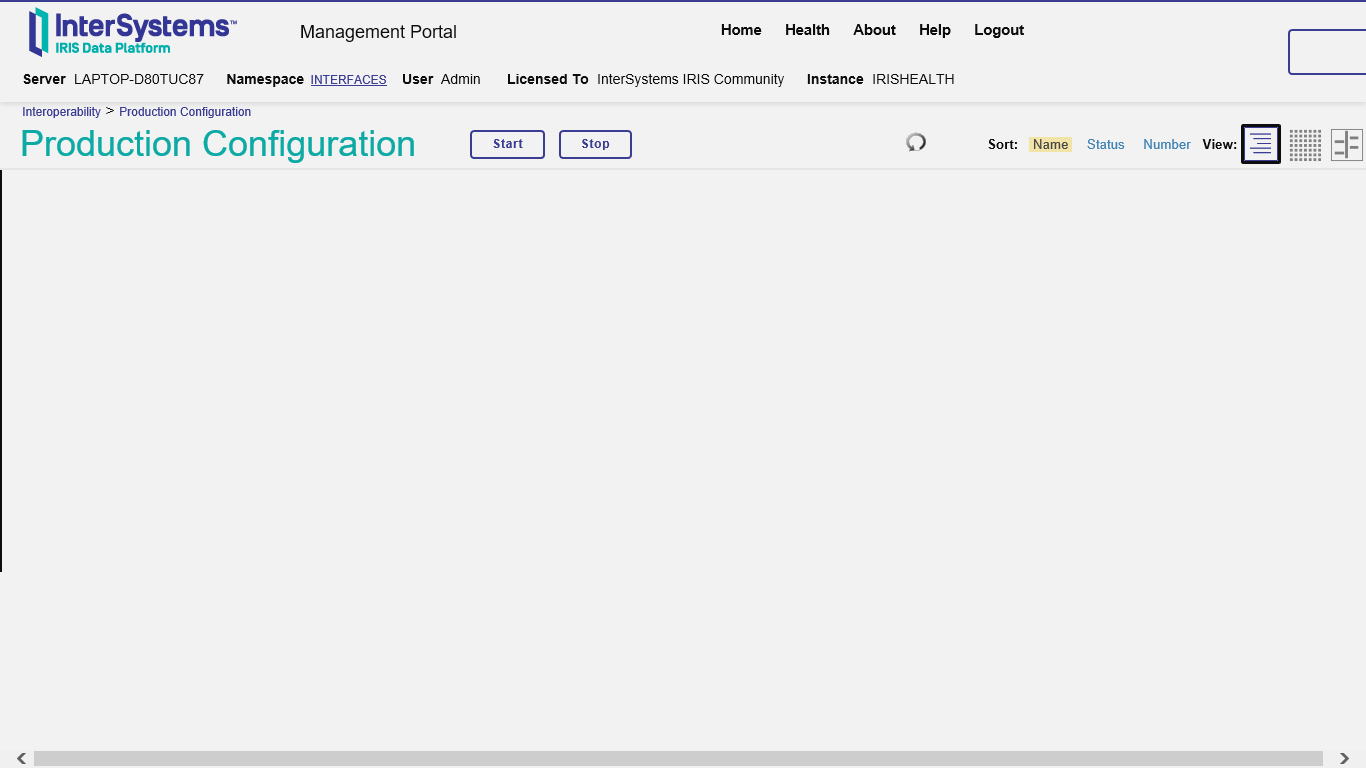Viewport: 1366px width, 768px height.
Task: Click the IRISHEALTH instance name
Action: pyautogui.click(x=913, y=79)
